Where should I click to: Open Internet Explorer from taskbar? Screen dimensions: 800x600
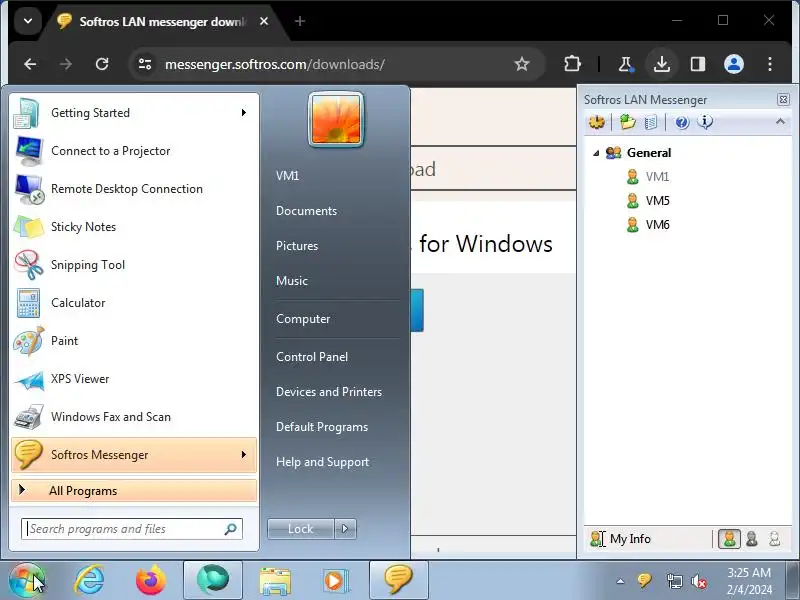click(x=90, y=580)
